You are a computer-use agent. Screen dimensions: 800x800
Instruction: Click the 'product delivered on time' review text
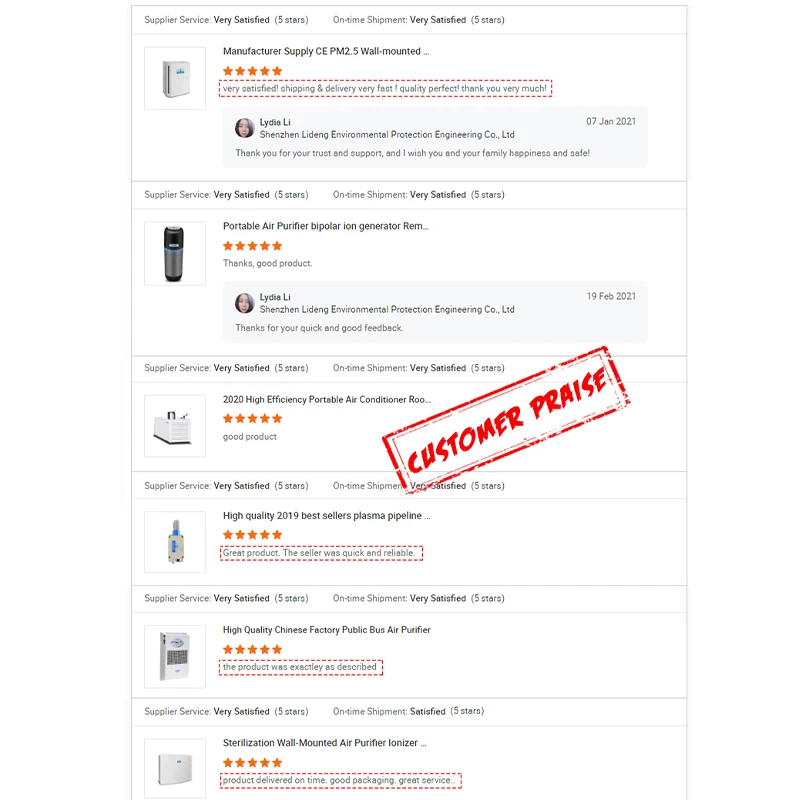click(340, 781)
